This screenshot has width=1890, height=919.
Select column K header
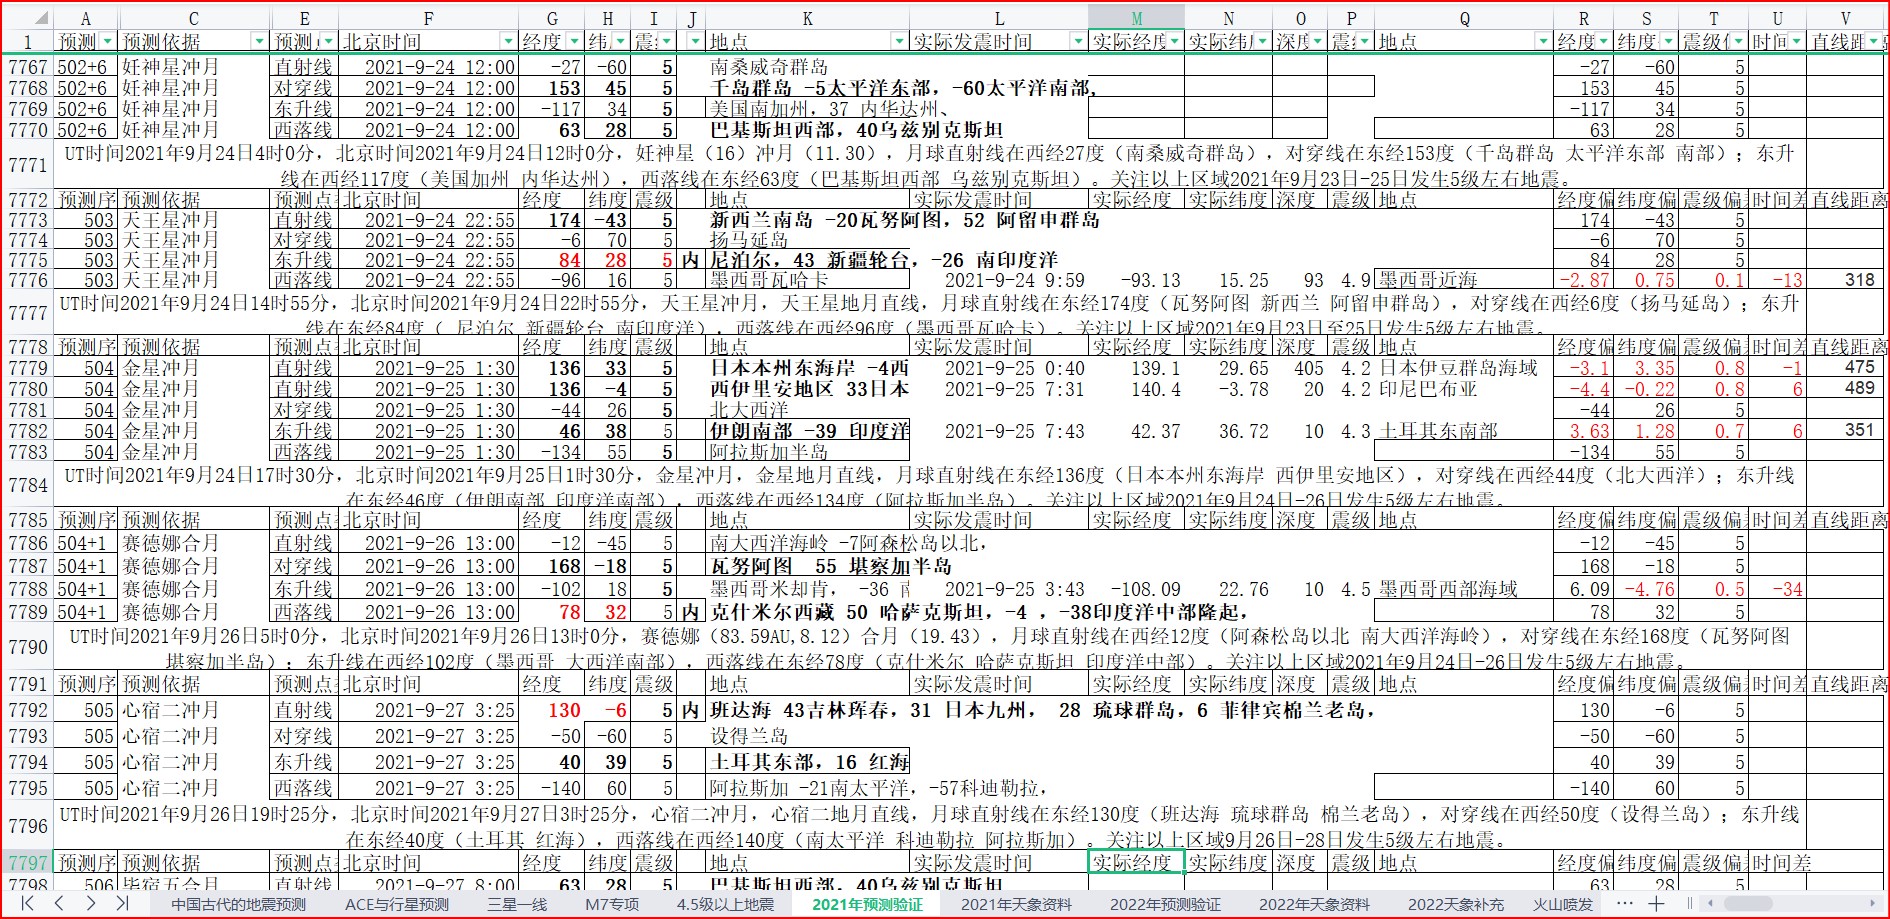pos(807,18)
